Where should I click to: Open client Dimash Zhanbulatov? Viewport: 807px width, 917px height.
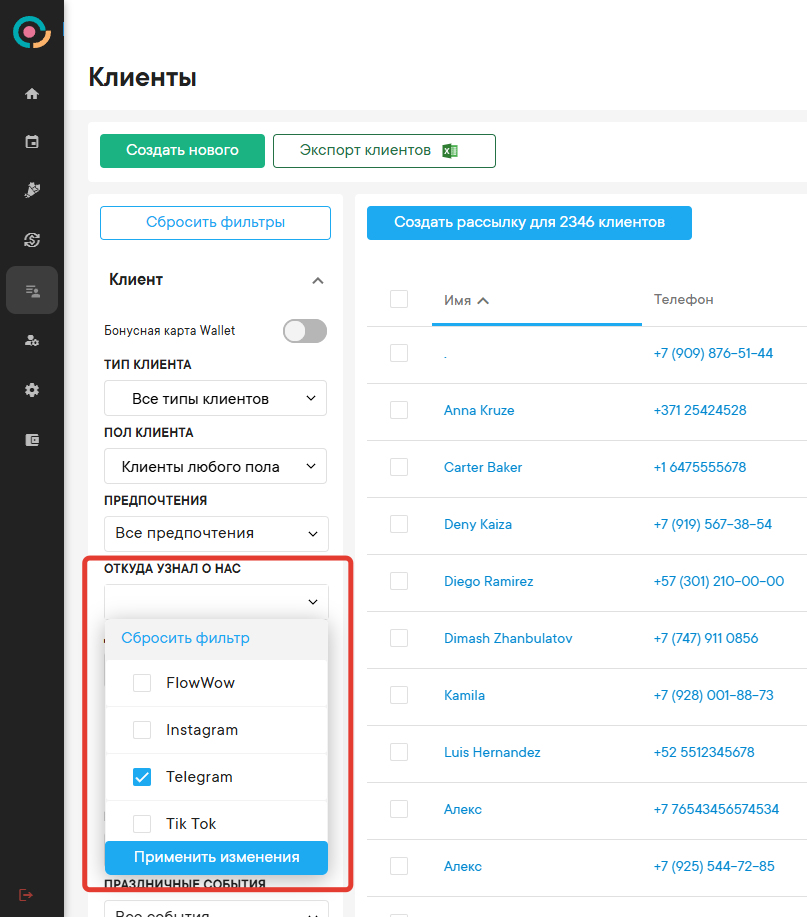pyautogui.click(x=508, y=638)
